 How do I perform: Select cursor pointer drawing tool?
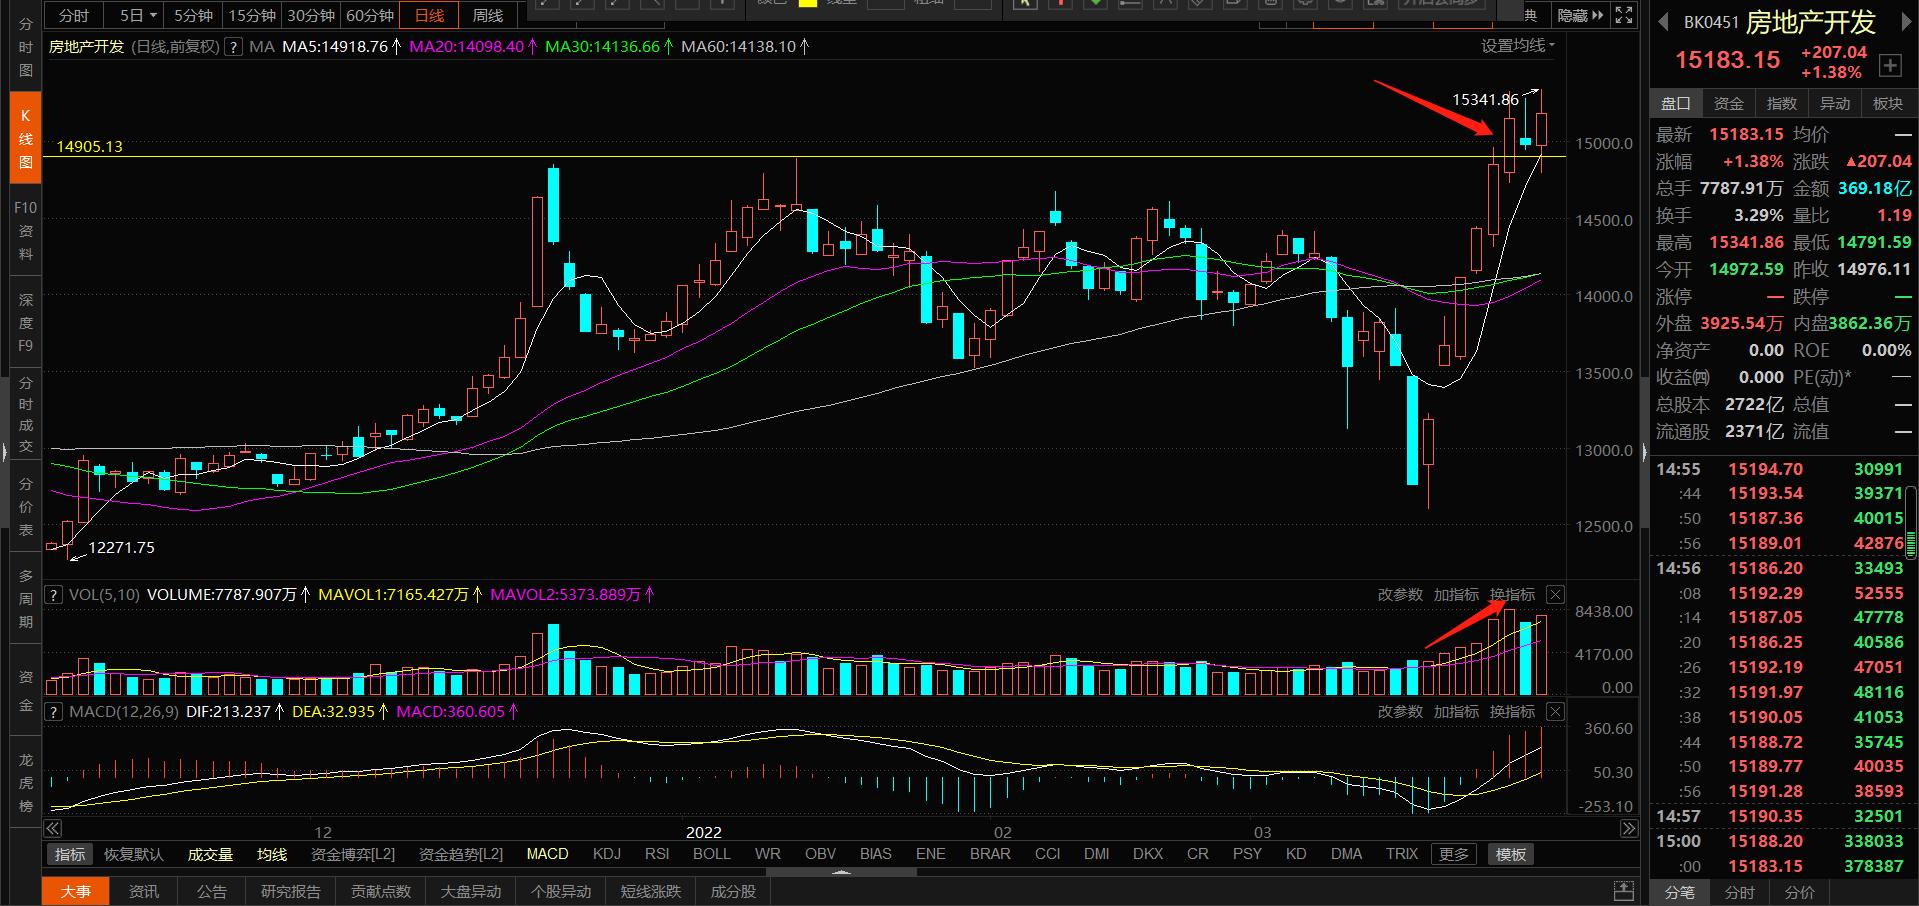coord(1024,4)
